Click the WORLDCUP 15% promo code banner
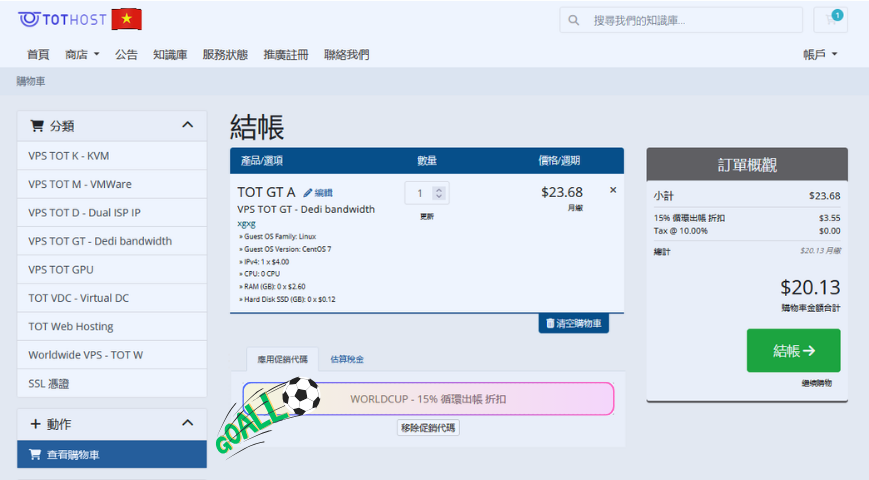 [428, 399]
